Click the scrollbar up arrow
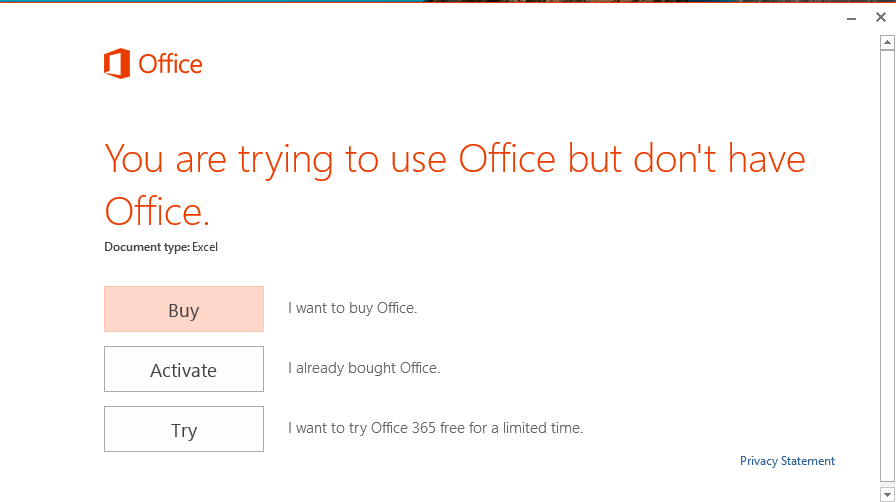This screenshot has width=896, height=502. pyautogui.click(x=886, y=42)
